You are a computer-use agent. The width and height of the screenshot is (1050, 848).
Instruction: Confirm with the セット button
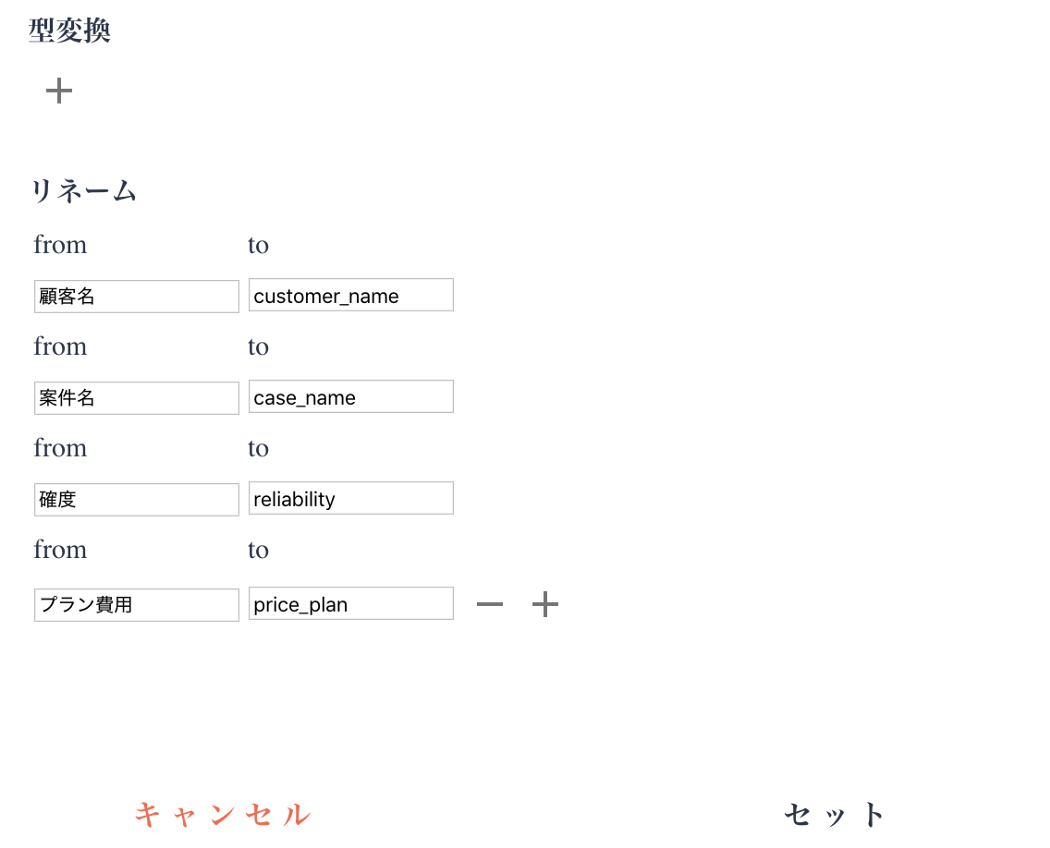(x=835, y=815)
